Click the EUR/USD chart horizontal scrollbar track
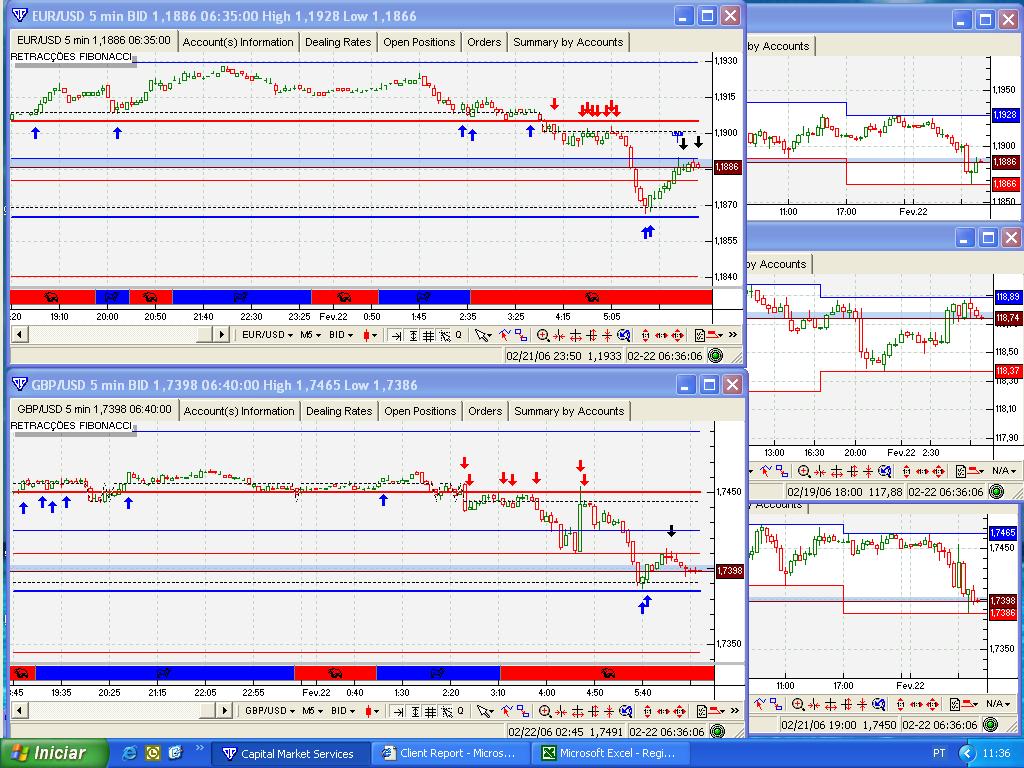 point(120,334)
